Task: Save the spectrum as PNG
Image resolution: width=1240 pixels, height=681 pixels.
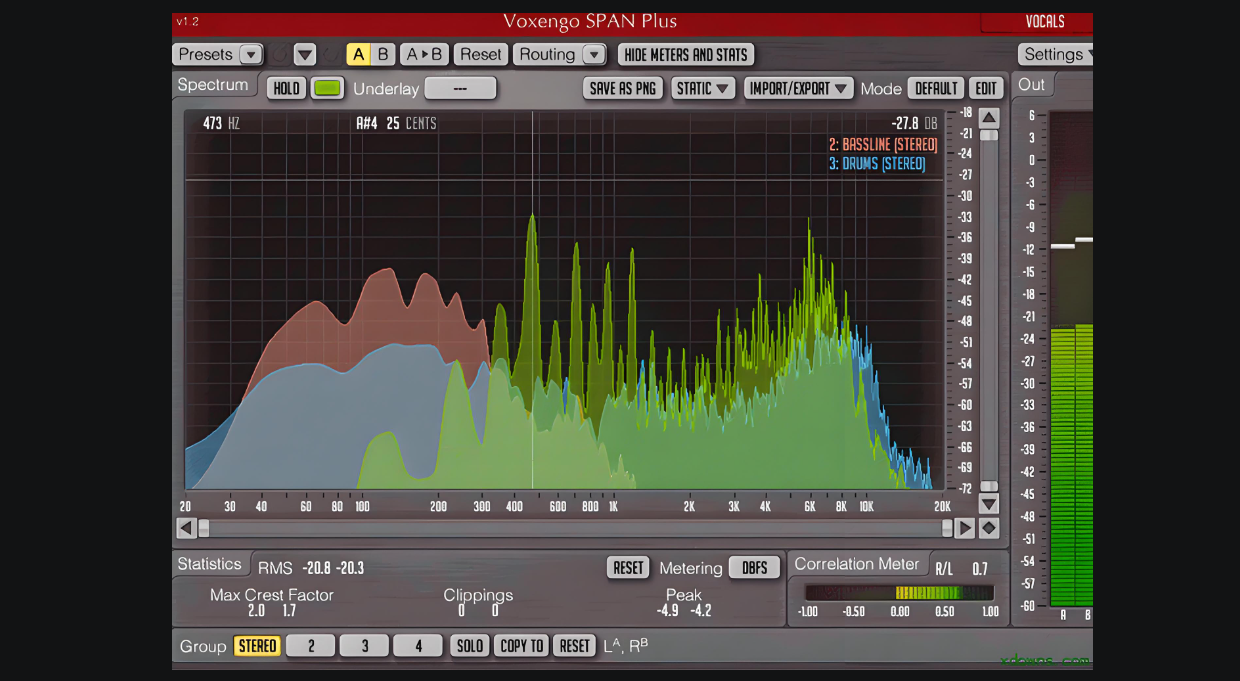Action: point(623,88)
